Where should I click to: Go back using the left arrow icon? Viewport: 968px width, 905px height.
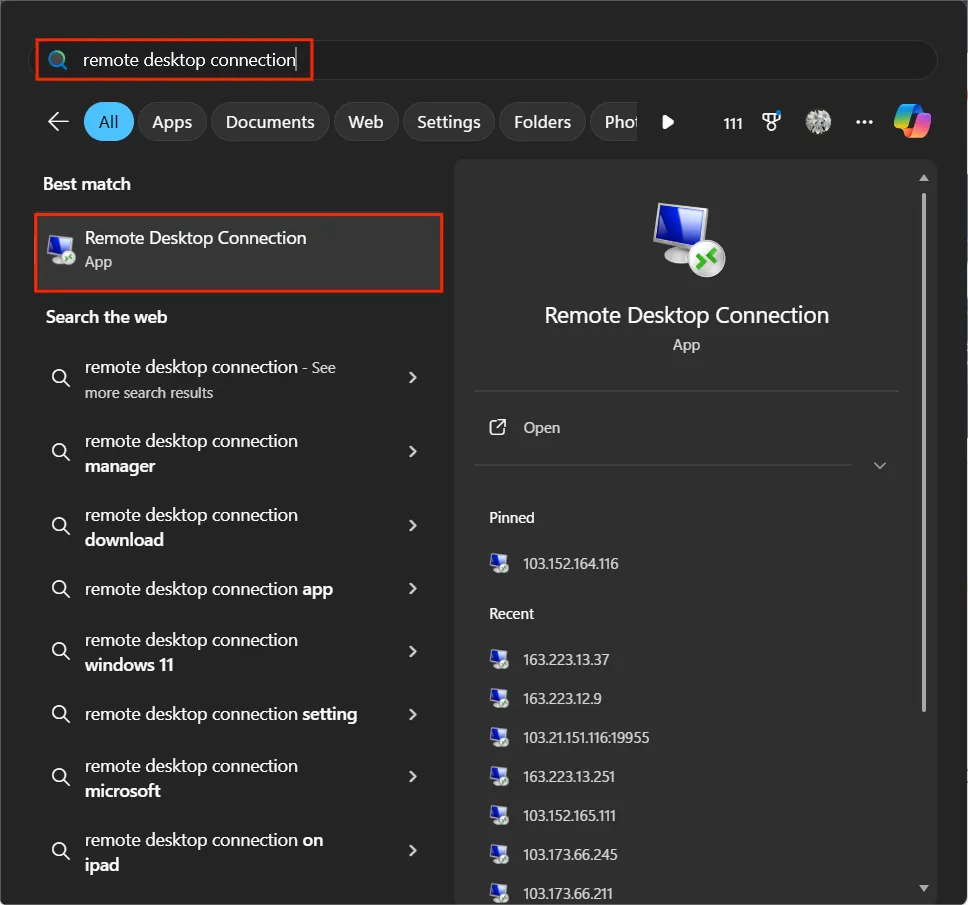coord(58,122)
